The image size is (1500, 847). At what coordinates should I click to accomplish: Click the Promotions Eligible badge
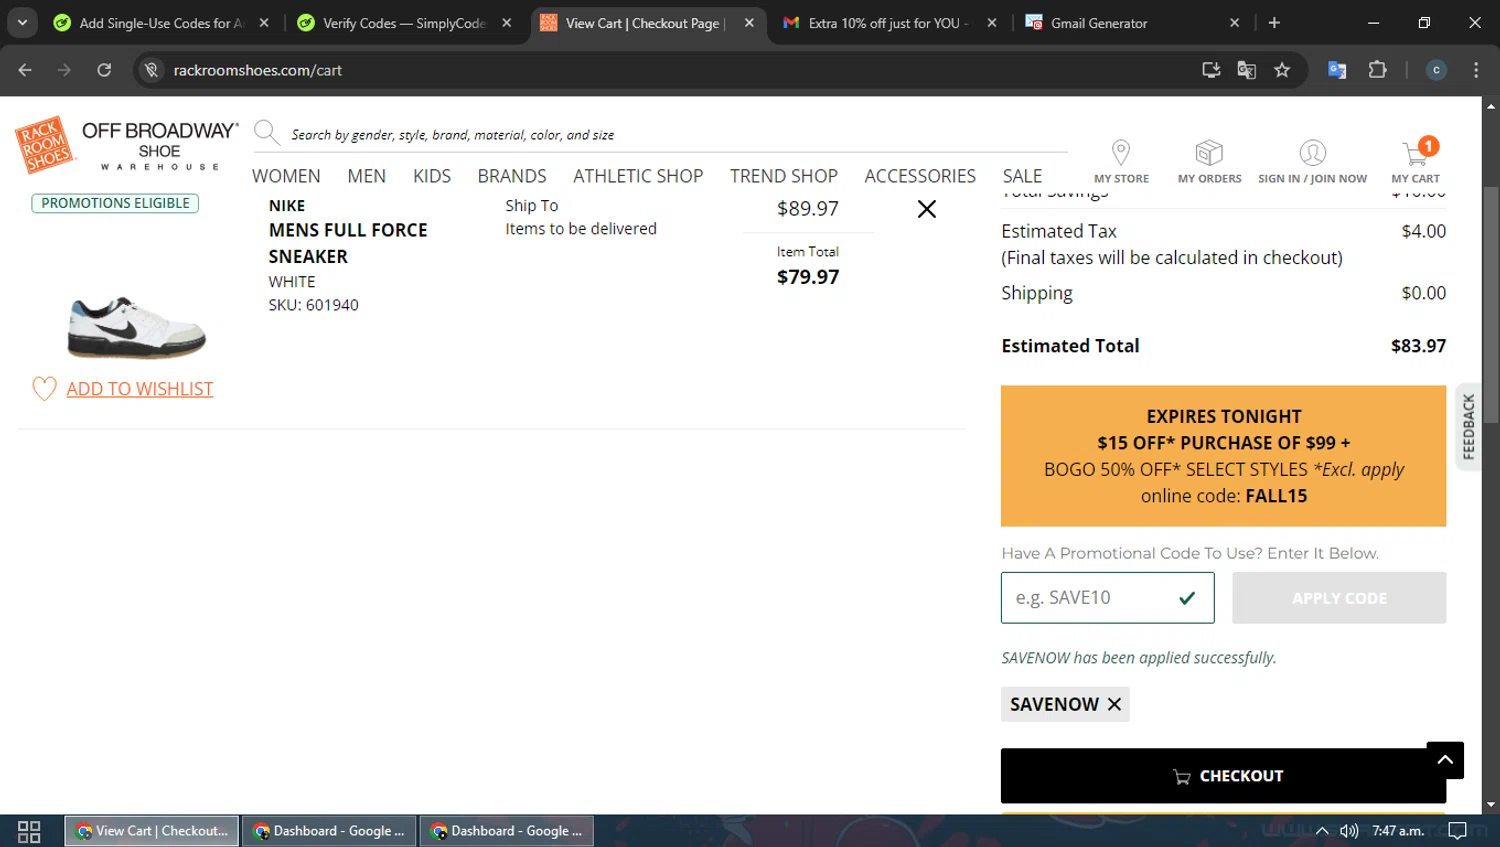click(x=115, y=203)
